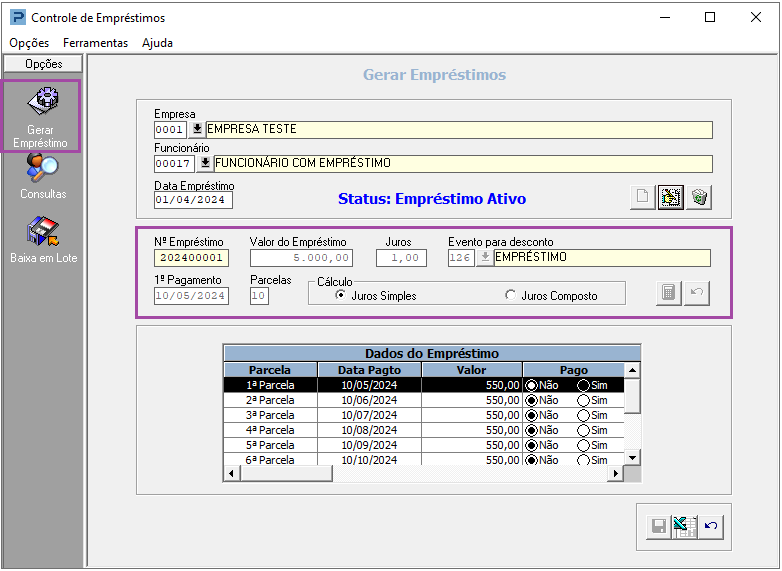This screenshot has width=782, height=571.
Task: Click the calculator icon to compute installments
Action: tap(668, 293)
